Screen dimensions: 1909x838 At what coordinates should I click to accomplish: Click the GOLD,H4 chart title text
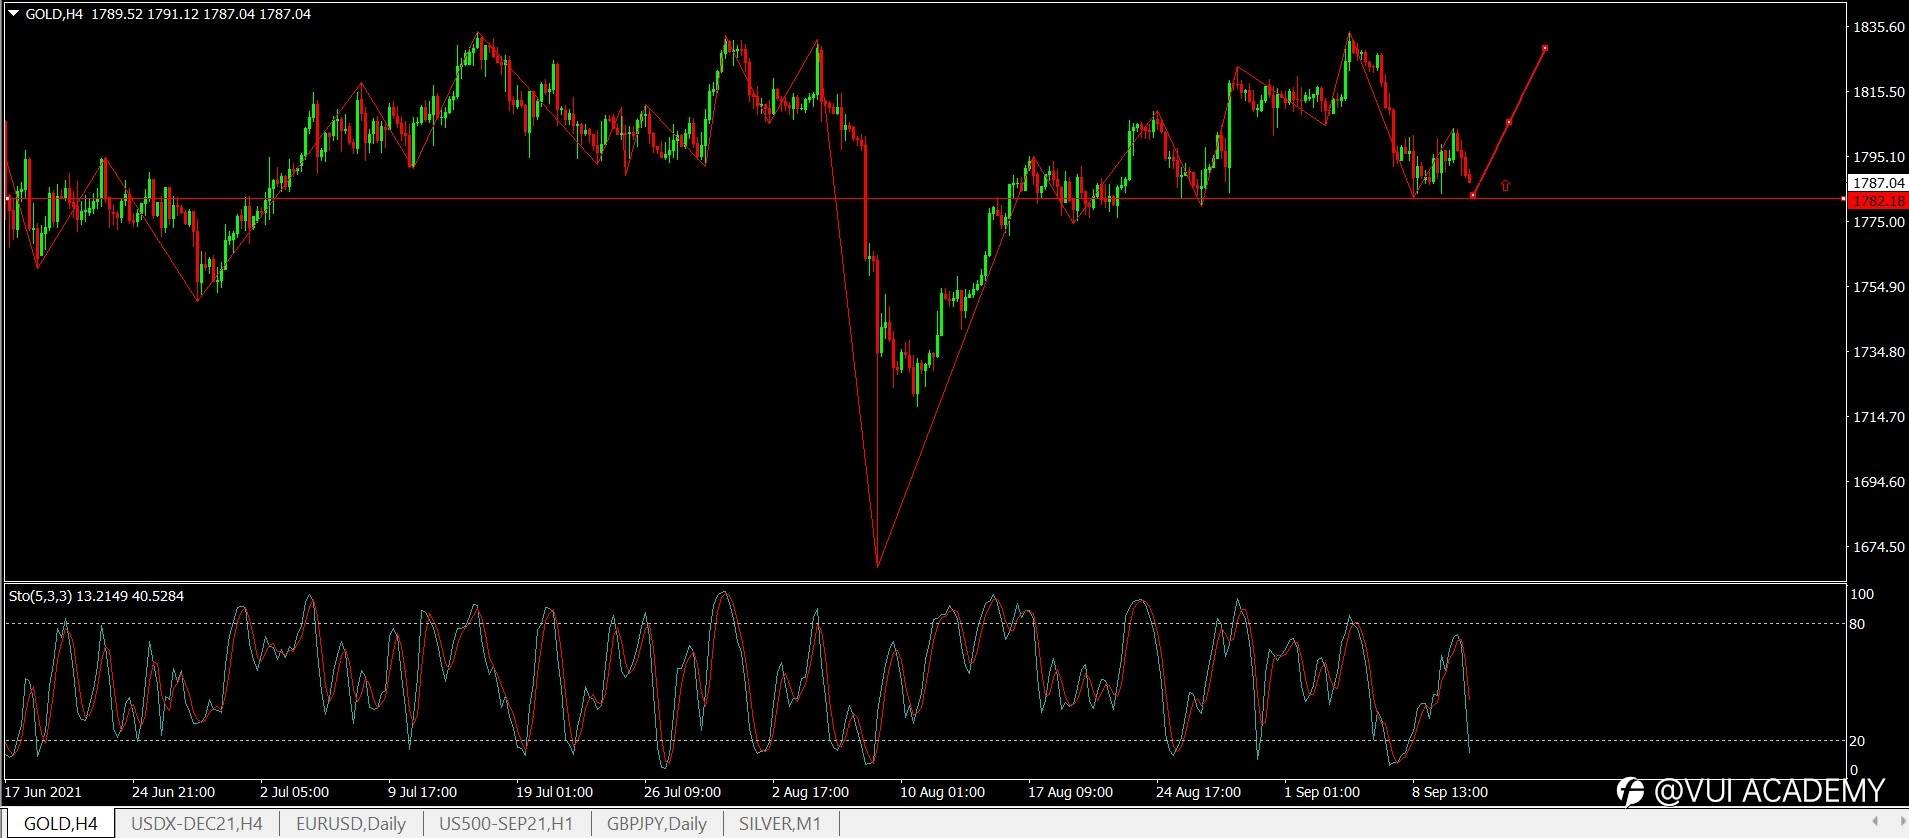[x=54, y=14]
